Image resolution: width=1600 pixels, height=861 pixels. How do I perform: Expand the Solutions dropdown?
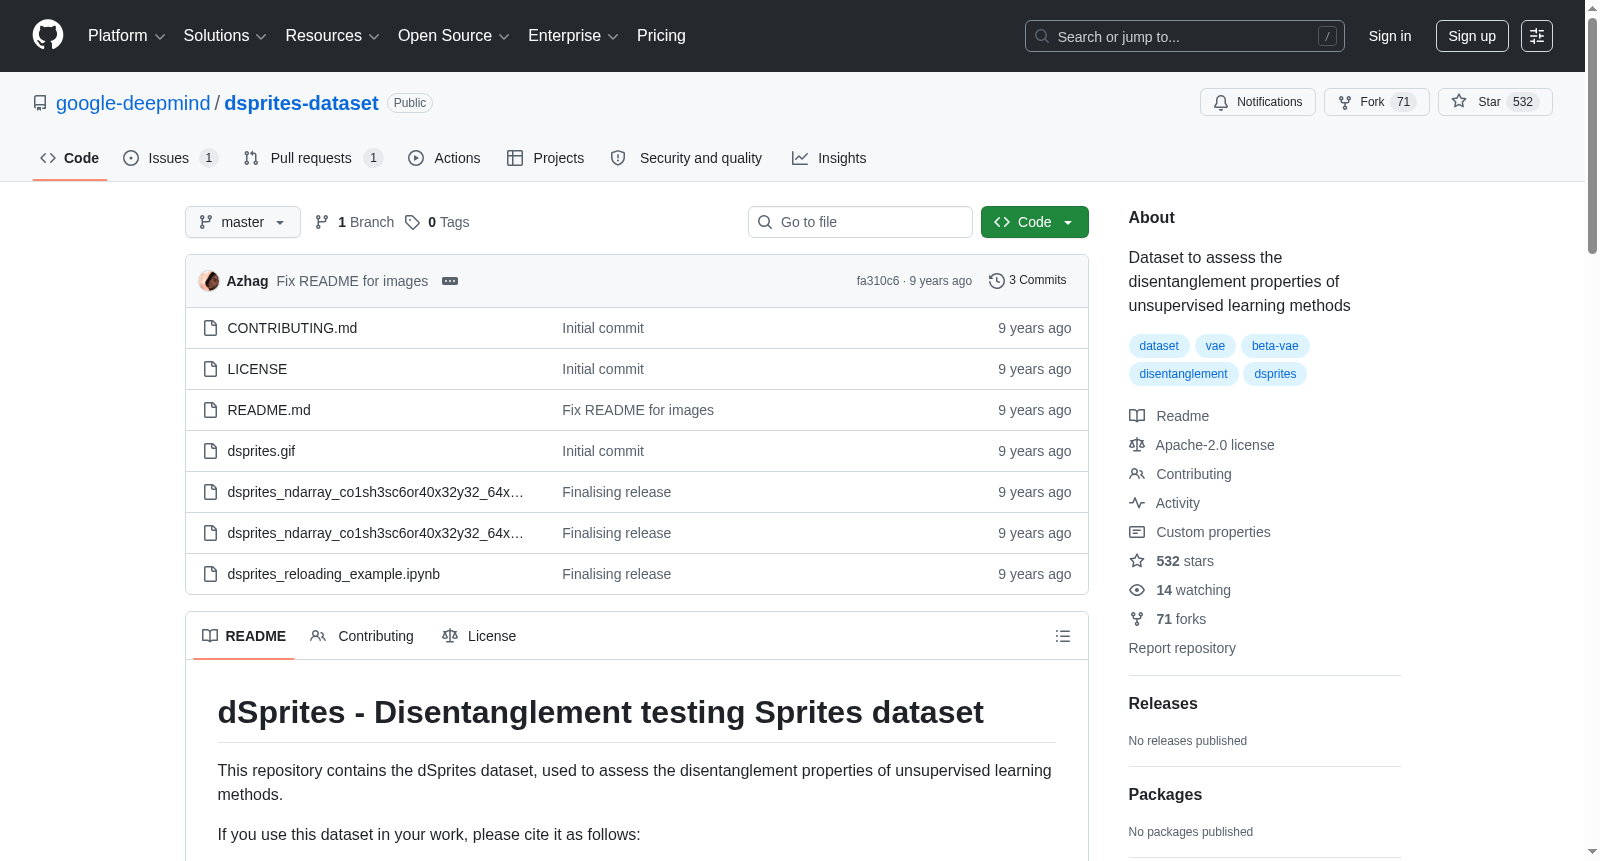(225, 36)
